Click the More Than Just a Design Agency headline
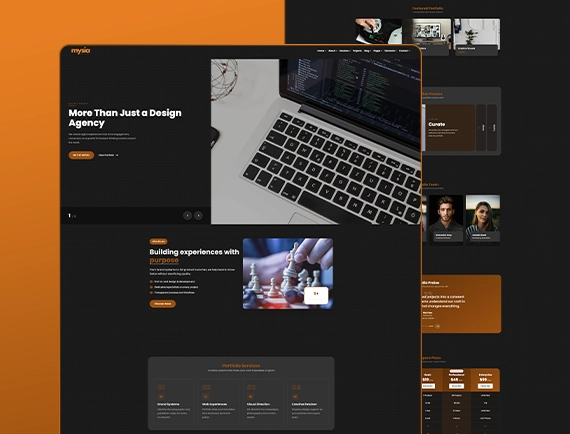The width and height of the screenshot is (570, 434). click(x=125, y=118)
